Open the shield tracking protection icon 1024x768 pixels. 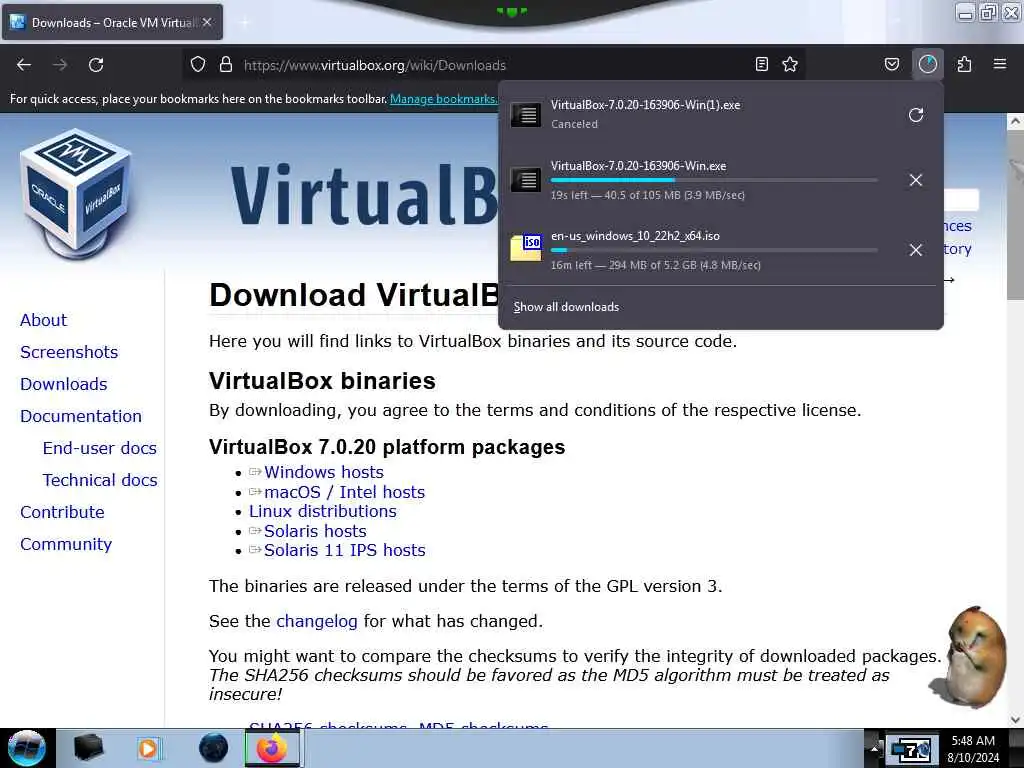(x=198, y=64)
